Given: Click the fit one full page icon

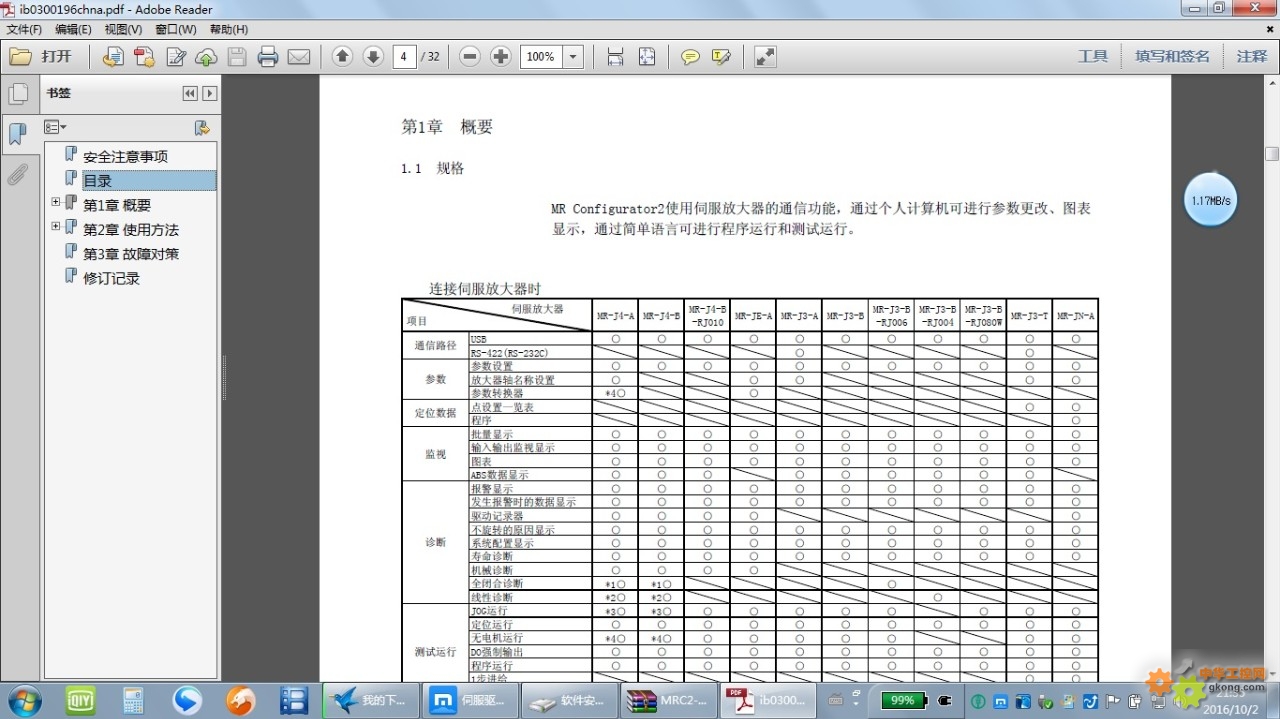Looking at the screenshot, I should [x=647, y=57].
